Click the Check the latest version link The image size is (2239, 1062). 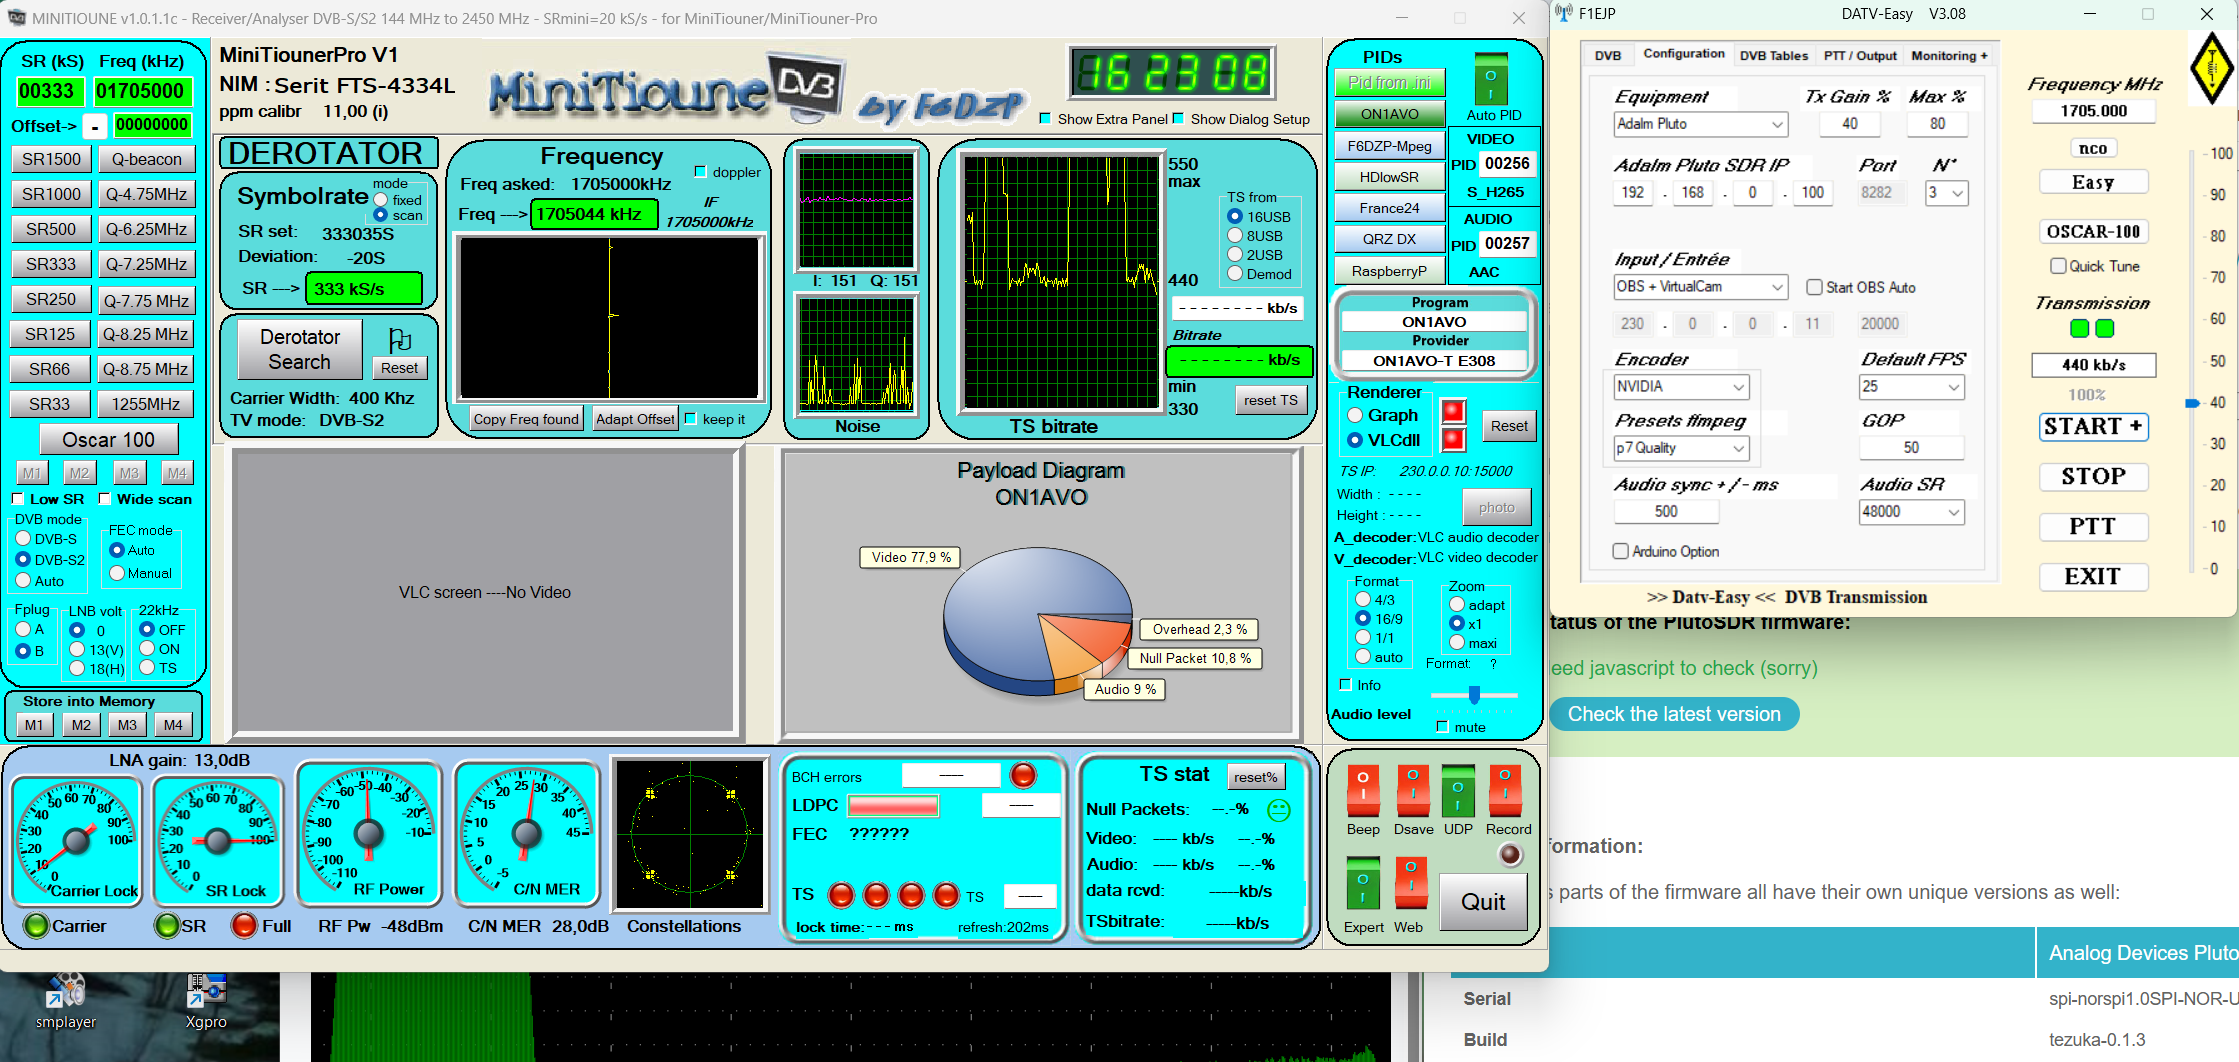[1674, 714]
